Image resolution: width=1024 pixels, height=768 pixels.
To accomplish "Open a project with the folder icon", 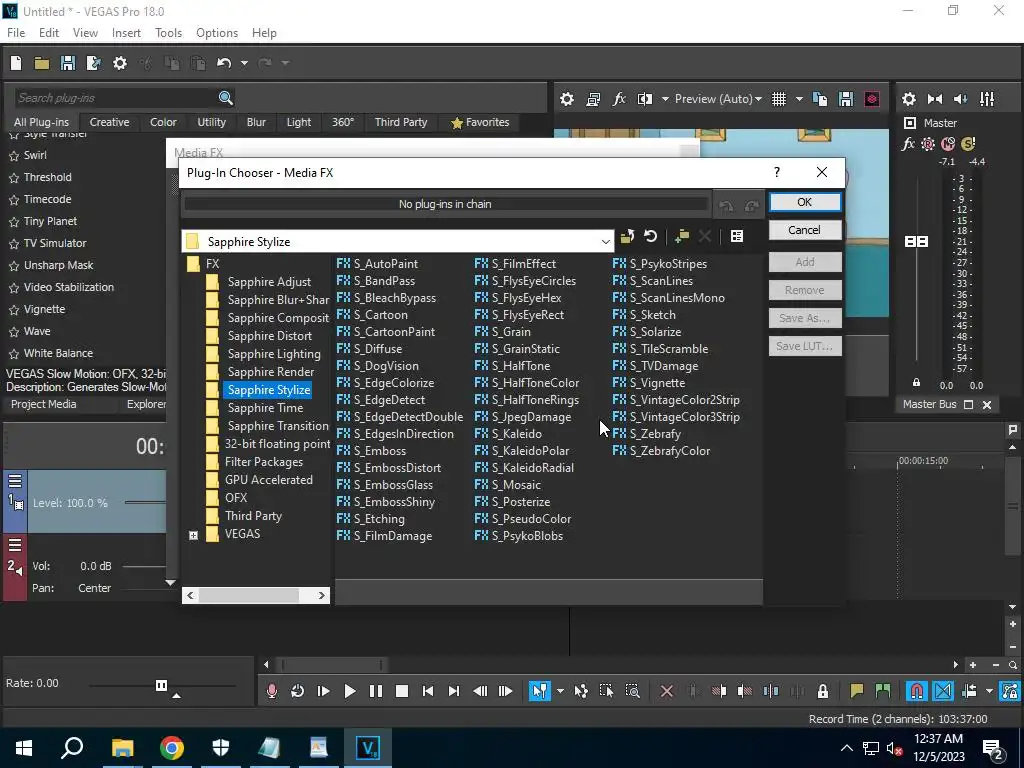I will point(42,63).
